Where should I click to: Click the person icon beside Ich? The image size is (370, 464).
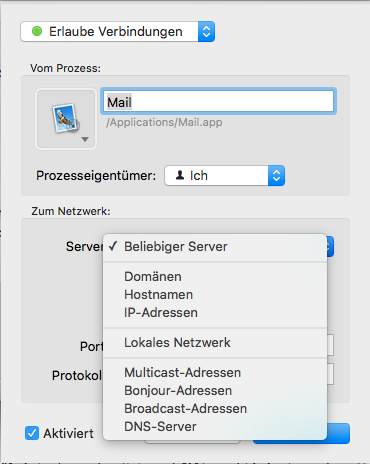(180, 175)
